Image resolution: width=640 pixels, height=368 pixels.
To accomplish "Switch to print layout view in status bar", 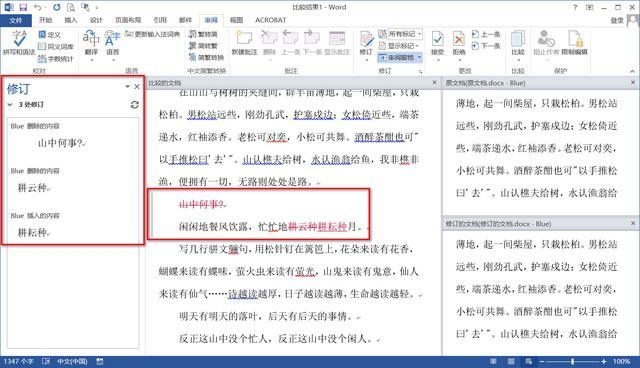I will coord(511,361).
